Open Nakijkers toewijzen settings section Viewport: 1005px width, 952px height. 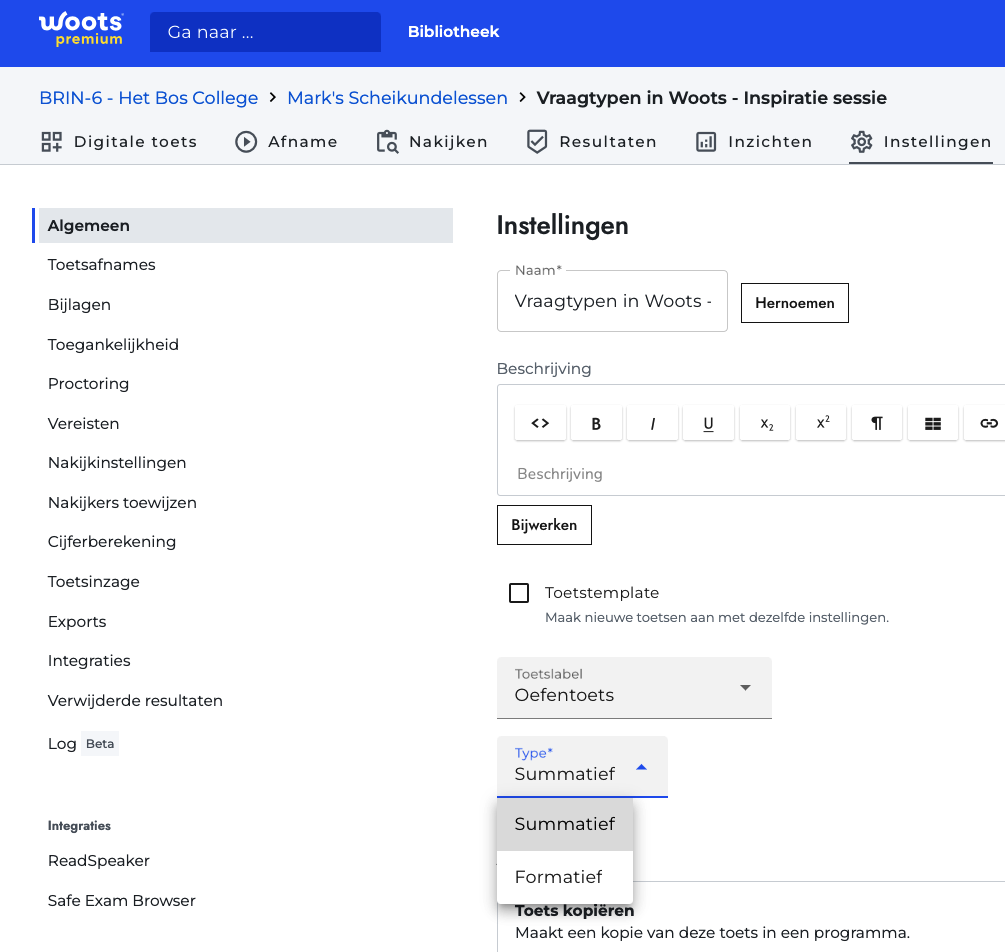[122, 503]
